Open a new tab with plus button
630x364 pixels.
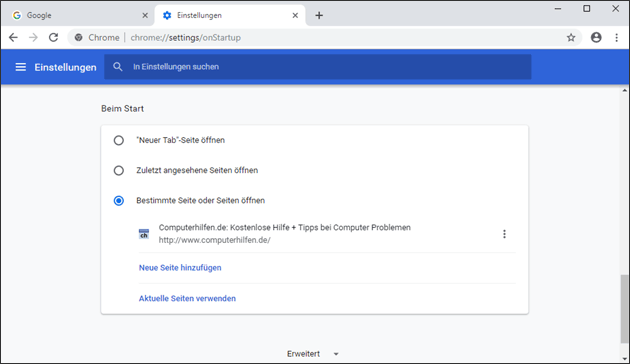point(319,15)
